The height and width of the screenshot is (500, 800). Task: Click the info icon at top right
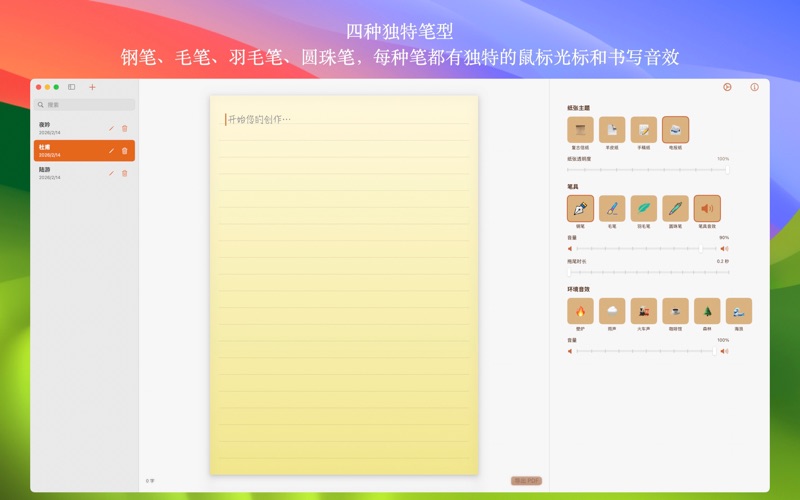click(x=754, y=87)
